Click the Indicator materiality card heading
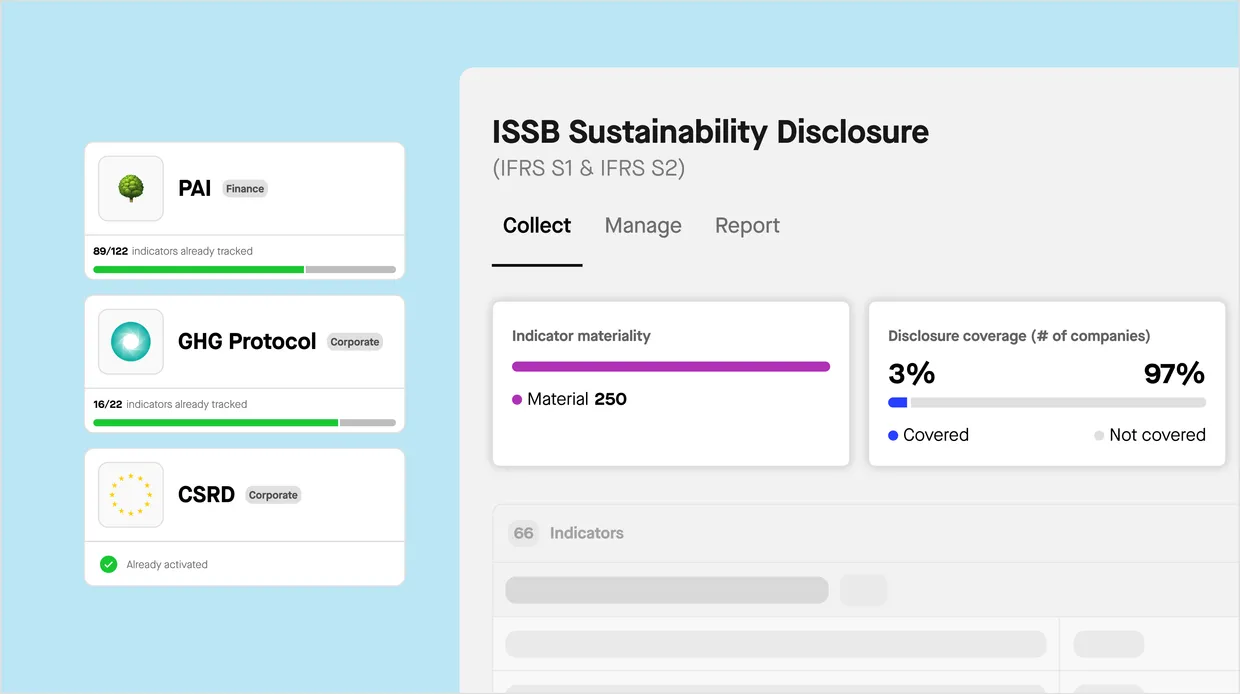Image resolution: width=1240 pixels, height=694 pixels. pos(581,336)
